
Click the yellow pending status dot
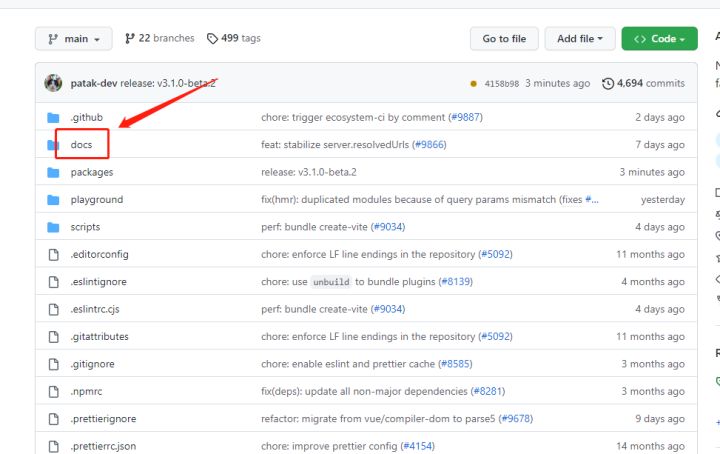tap(473, 84)
